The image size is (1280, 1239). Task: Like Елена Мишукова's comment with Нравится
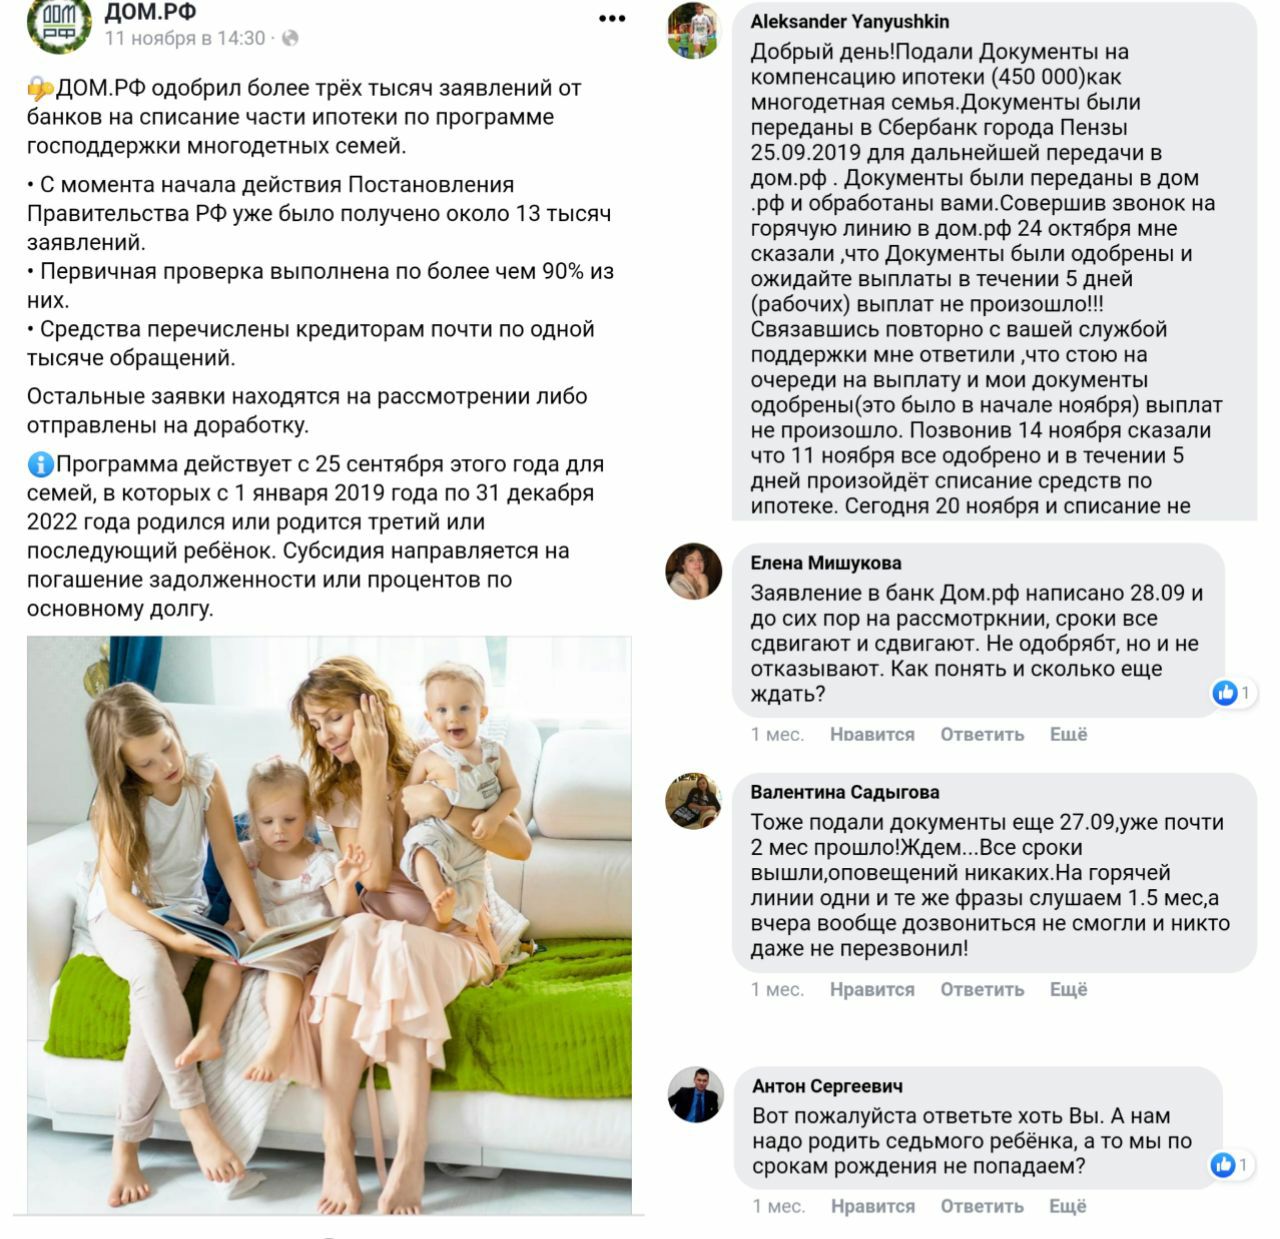click(872, 734)
